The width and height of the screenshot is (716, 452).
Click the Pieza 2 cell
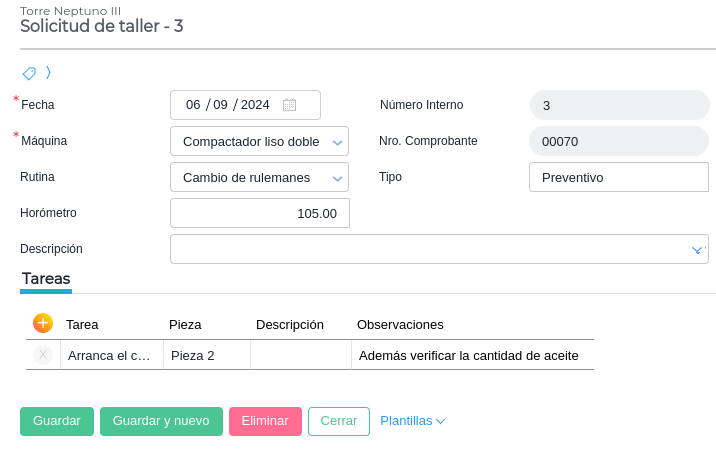[x=206, y=355]
